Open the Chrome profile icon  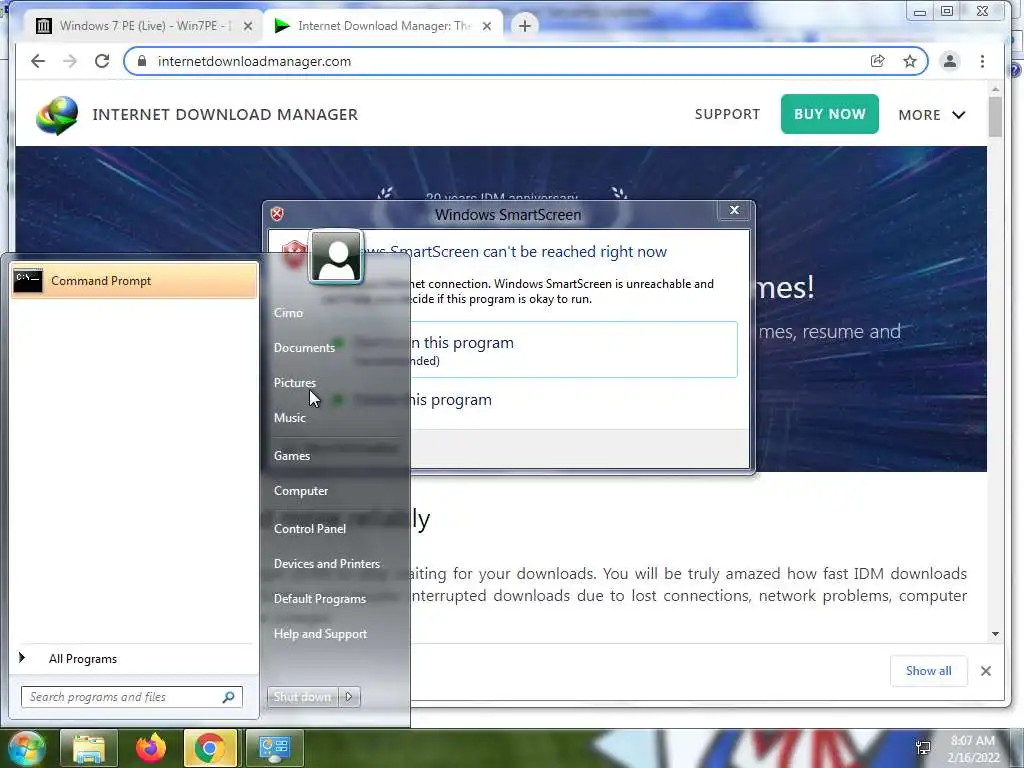[950, 61]
